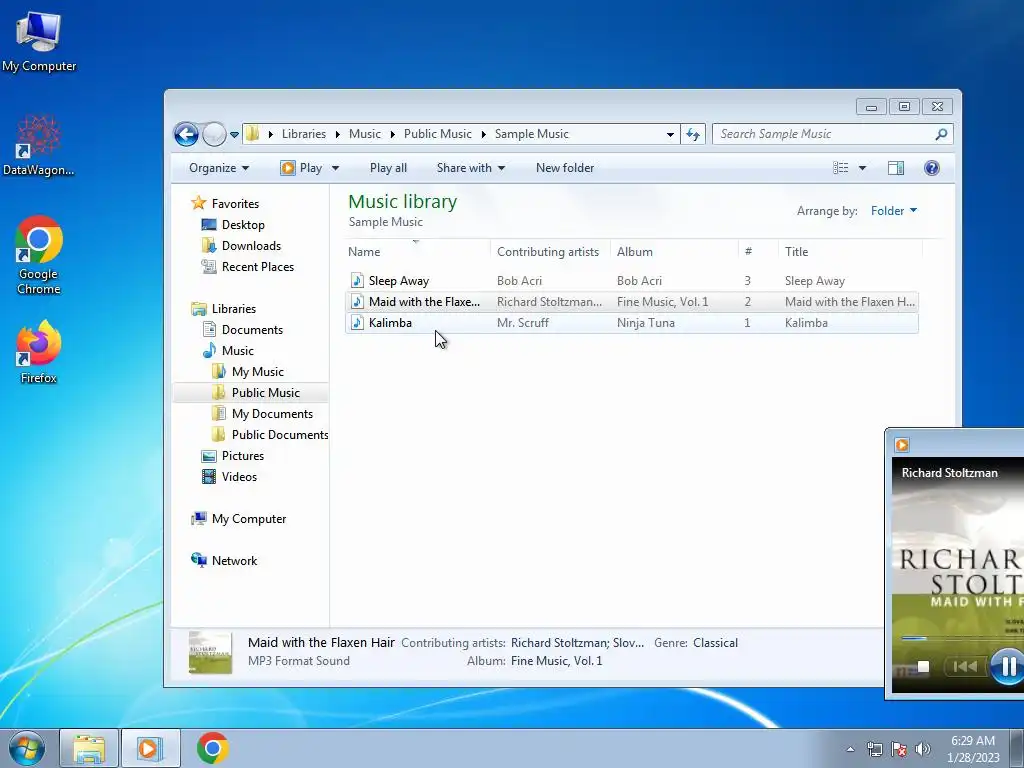Select the Kalimba file icon
This screenshot has height=768, width=1024.
pos(357,323)
